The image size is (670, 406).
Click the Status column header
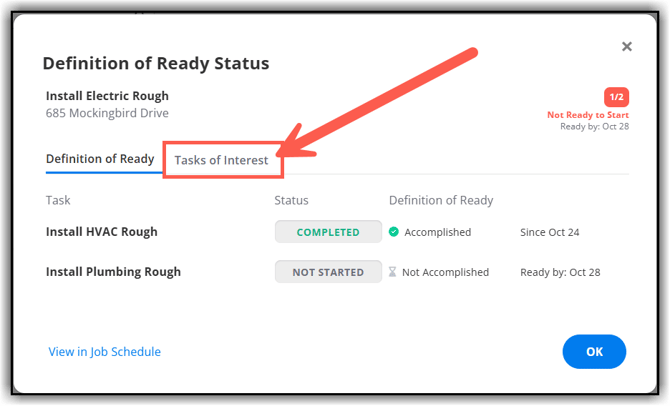(x=291, y=200)
